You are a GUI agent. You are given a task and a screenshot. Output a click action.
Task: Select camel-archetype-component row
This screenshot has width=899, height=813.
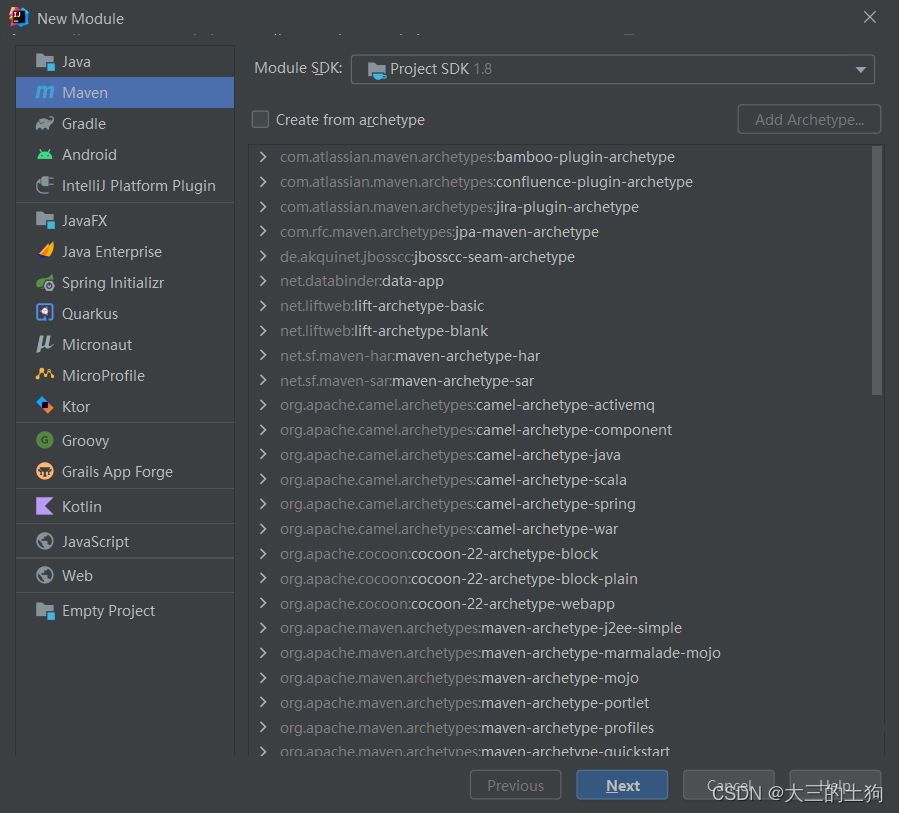pos(562,430)
